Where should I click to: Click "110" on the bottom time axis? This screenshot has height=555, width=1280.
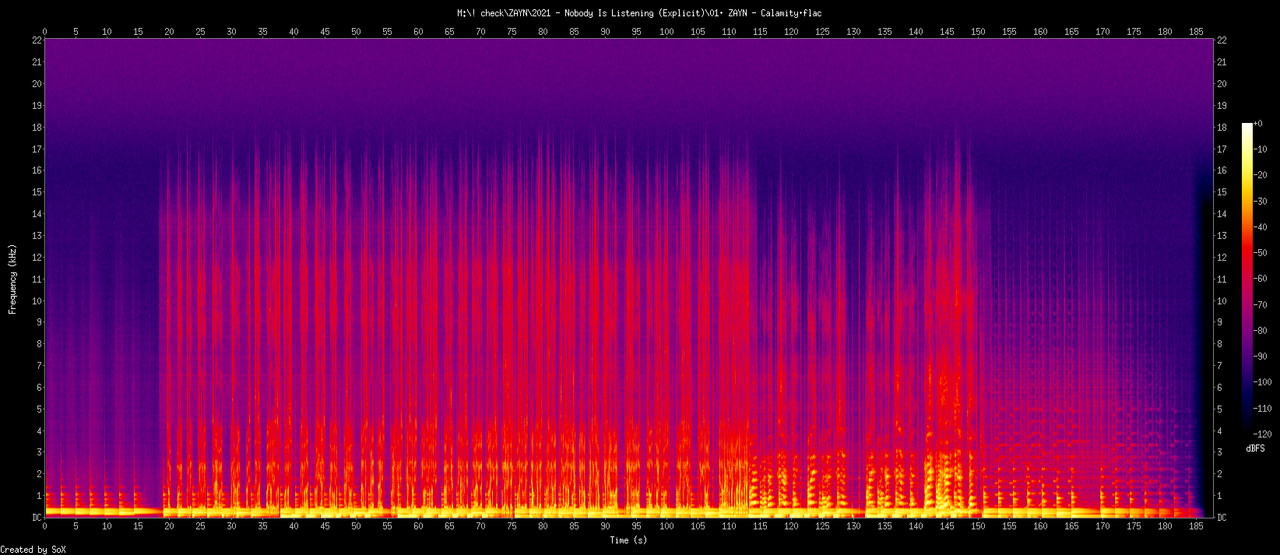pyautogui.click(x=729, y=528)
